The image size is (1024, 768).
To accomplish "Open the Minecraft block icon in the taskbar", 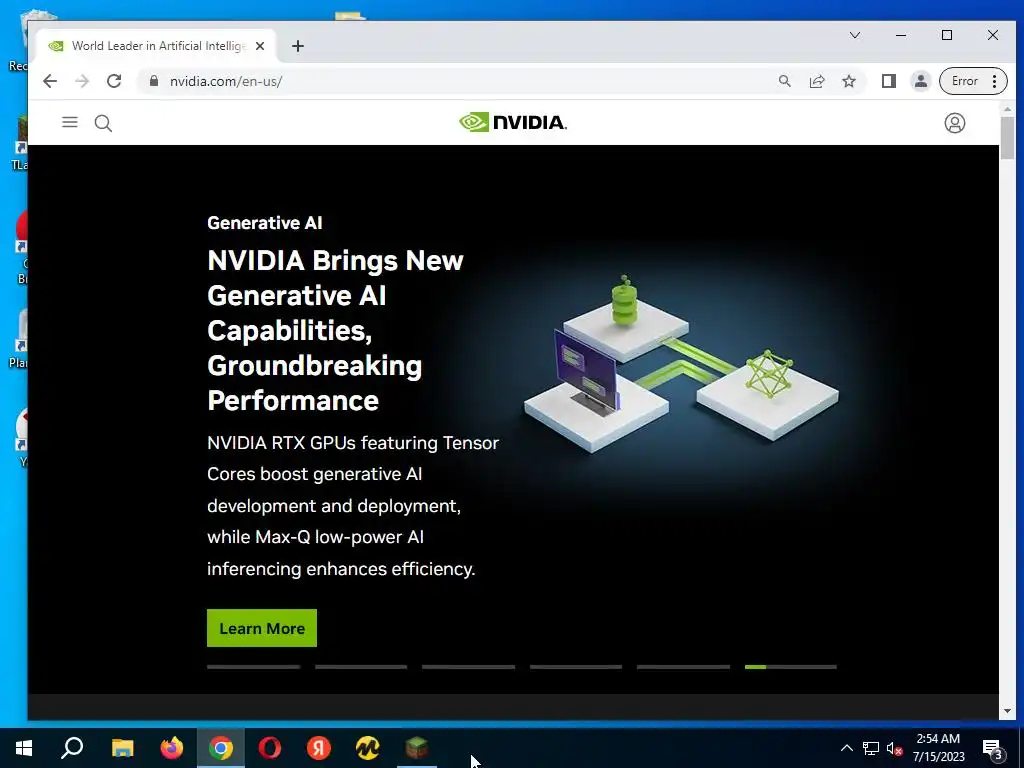I will pos(417,748).
